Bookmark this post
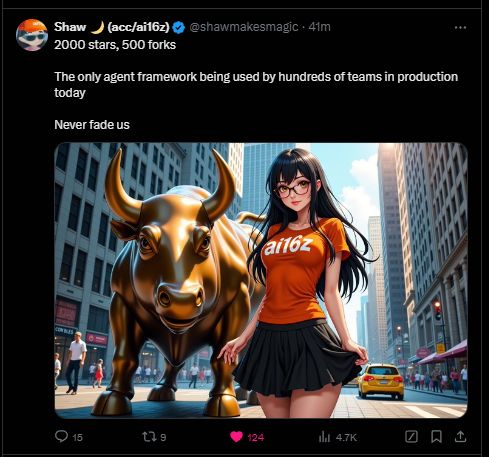Viewport: 489px width, 457px height. click(436, 437)
